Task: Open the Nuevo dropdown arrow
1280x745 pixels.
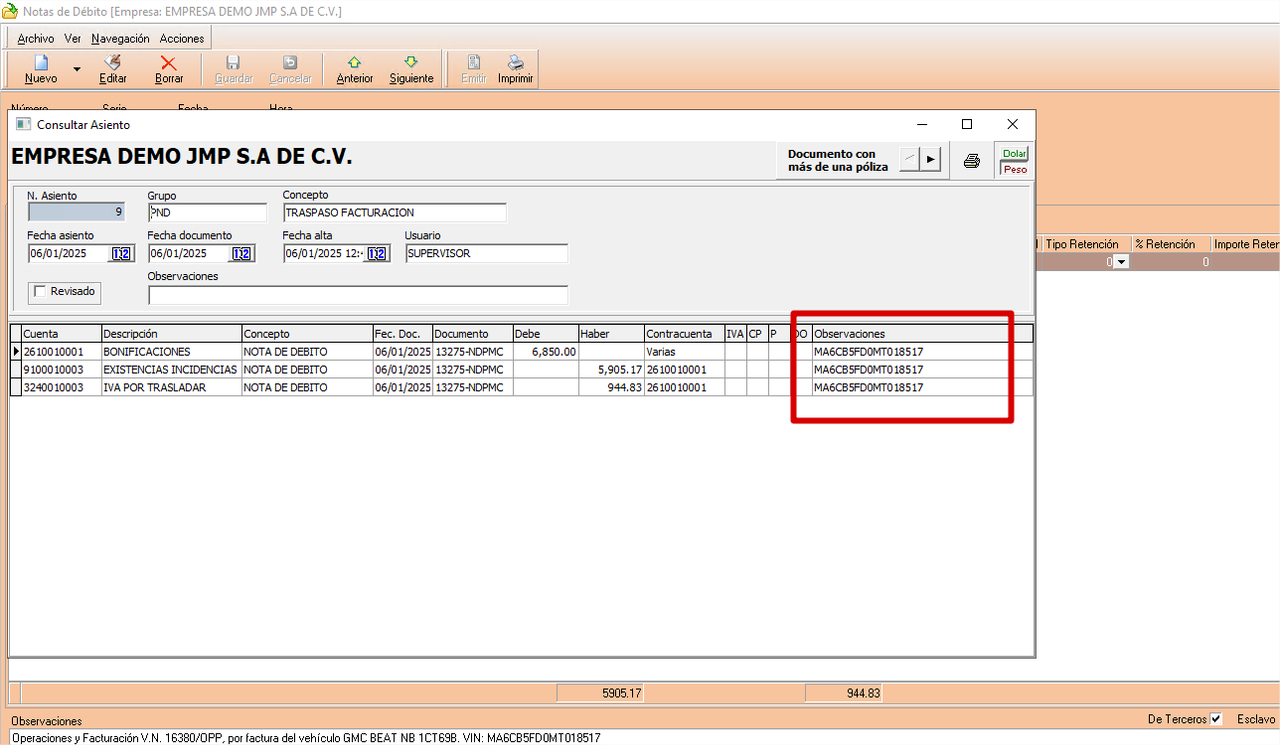Action: [x=77, y=70]
